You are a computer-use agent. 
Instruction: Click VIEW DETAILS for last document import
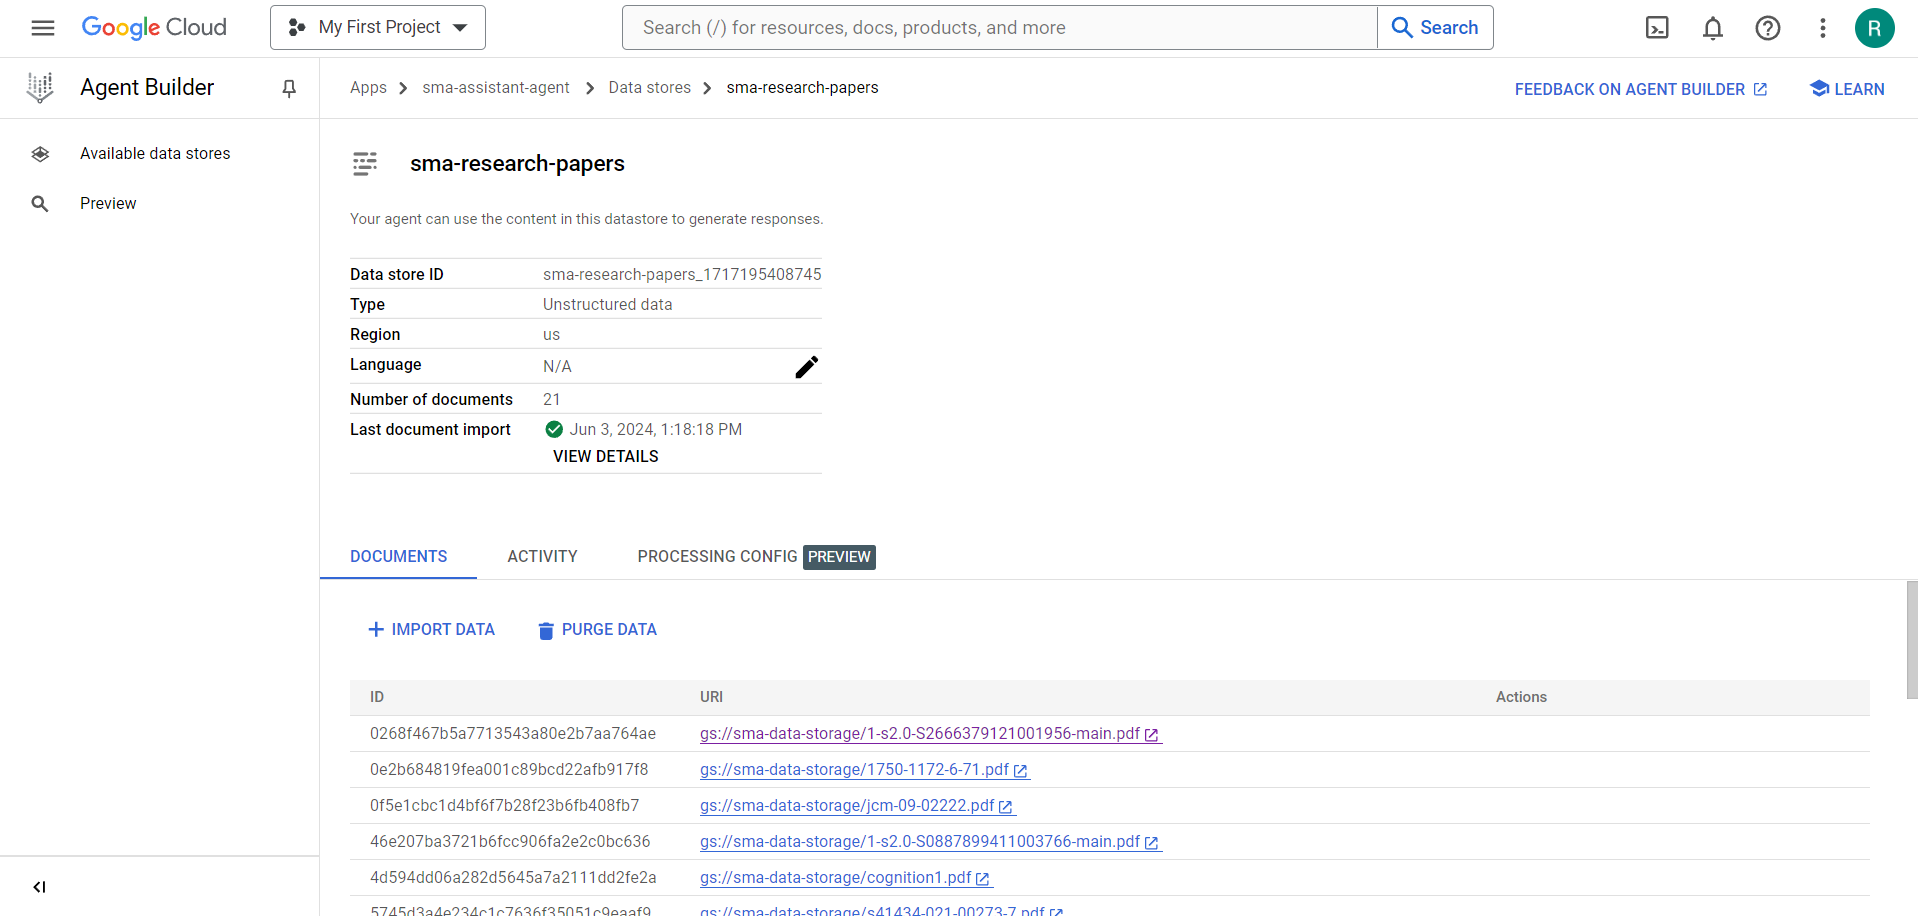coord(606,456)
